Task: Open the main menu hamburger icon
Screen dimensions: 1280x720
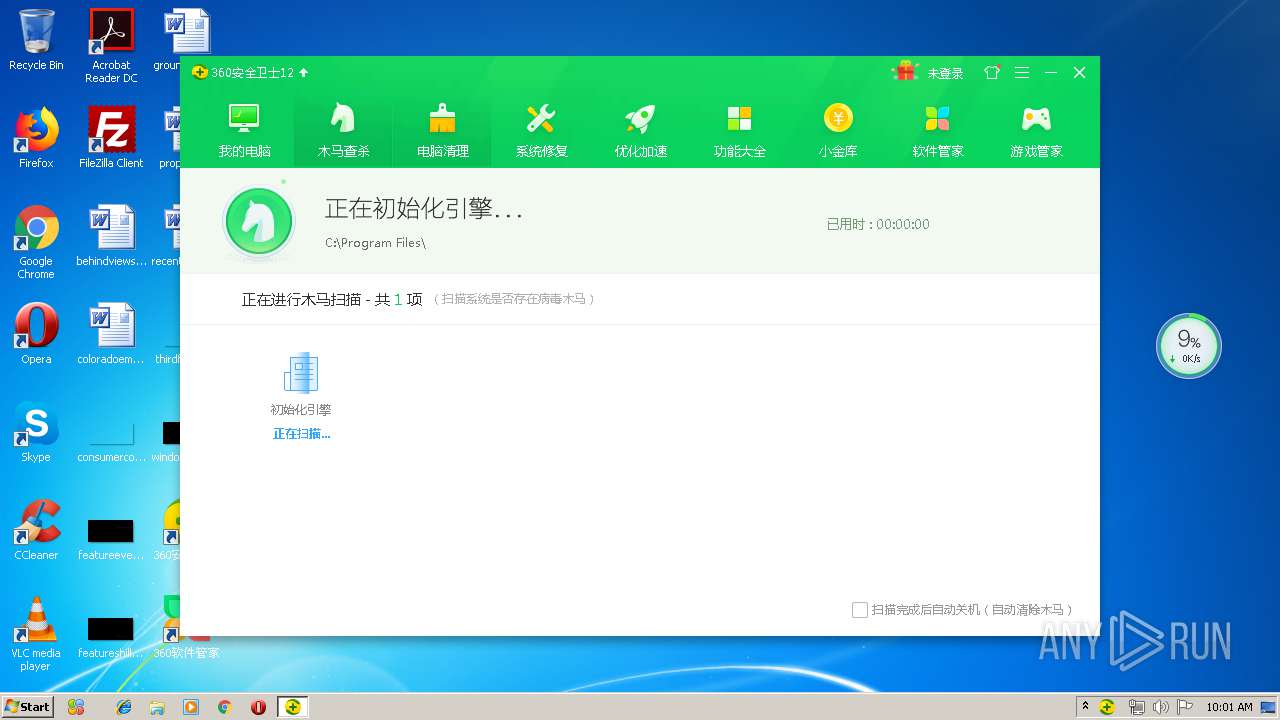Action: coord(1022,73)
